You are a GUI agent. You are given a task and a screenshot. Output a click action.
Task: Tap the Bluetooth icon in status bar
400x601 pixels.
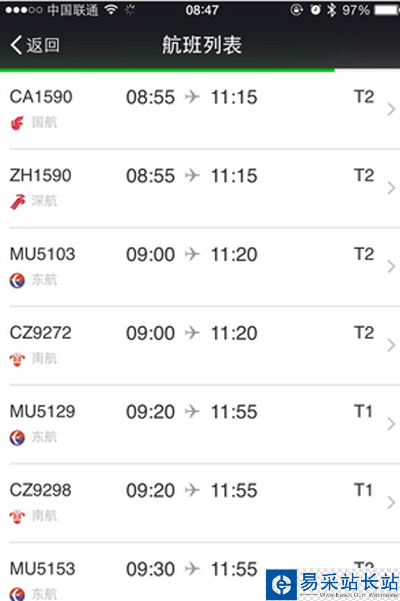point(331,10)
